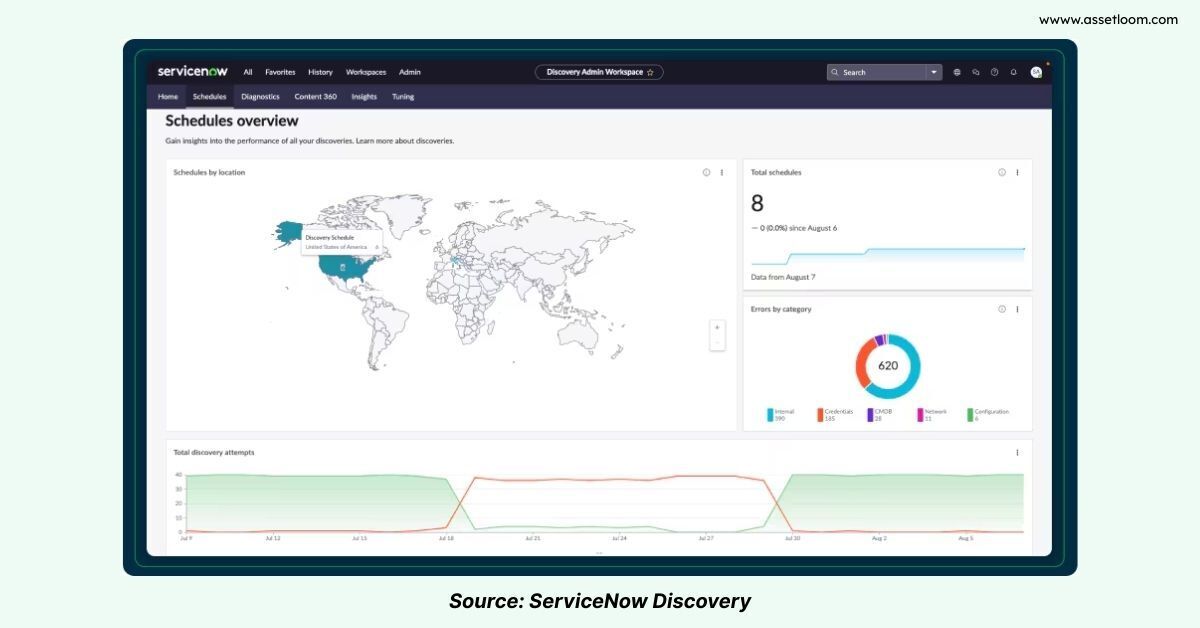Select the blue Internal donut segment
The height and width of the screenshot is (628, 1200).
[x=912, y=372]
